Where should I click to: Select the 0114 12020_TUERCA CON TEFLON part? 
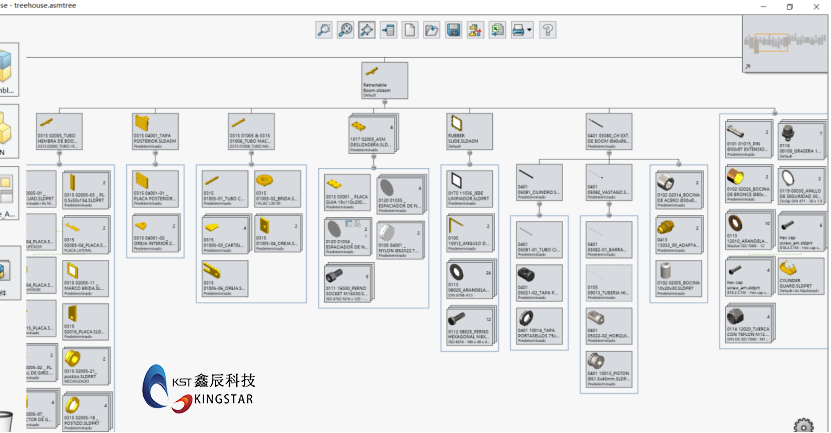point(748,323)
